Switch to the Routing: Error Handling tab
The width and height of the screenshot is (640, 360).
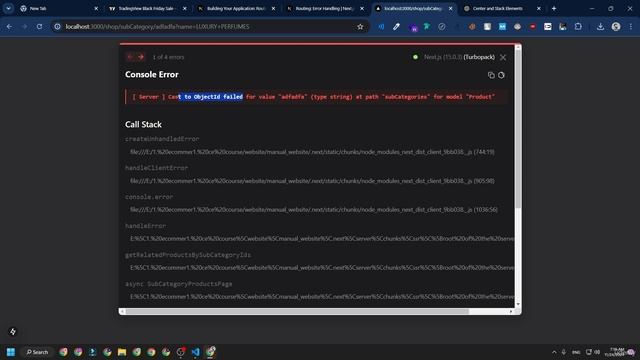point(324,8)
